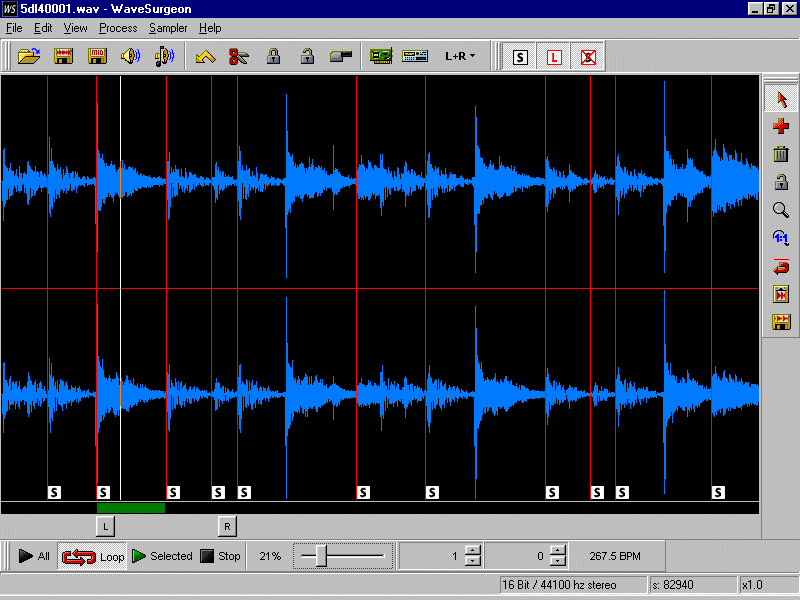
Task: Click the note with speaker icon
Action: (x=164, y=56)
